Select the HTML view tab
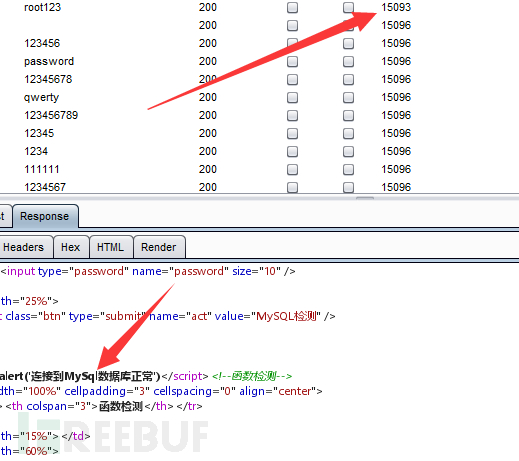This screenshot has height=461, width=519. click(110, 247)
